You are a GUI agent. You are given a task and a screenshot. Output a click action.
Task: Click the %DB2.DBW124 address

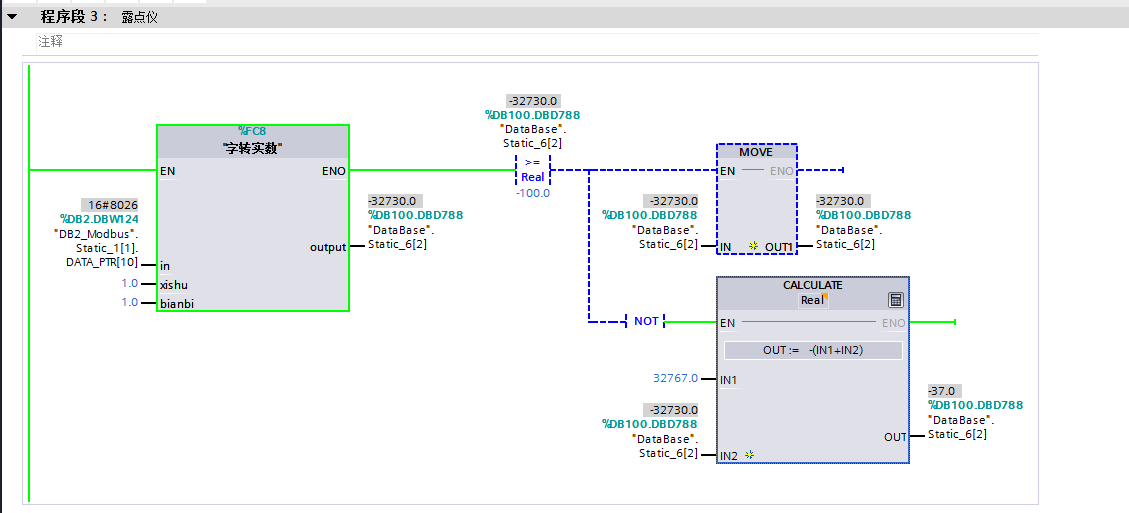tap(100, 219)
